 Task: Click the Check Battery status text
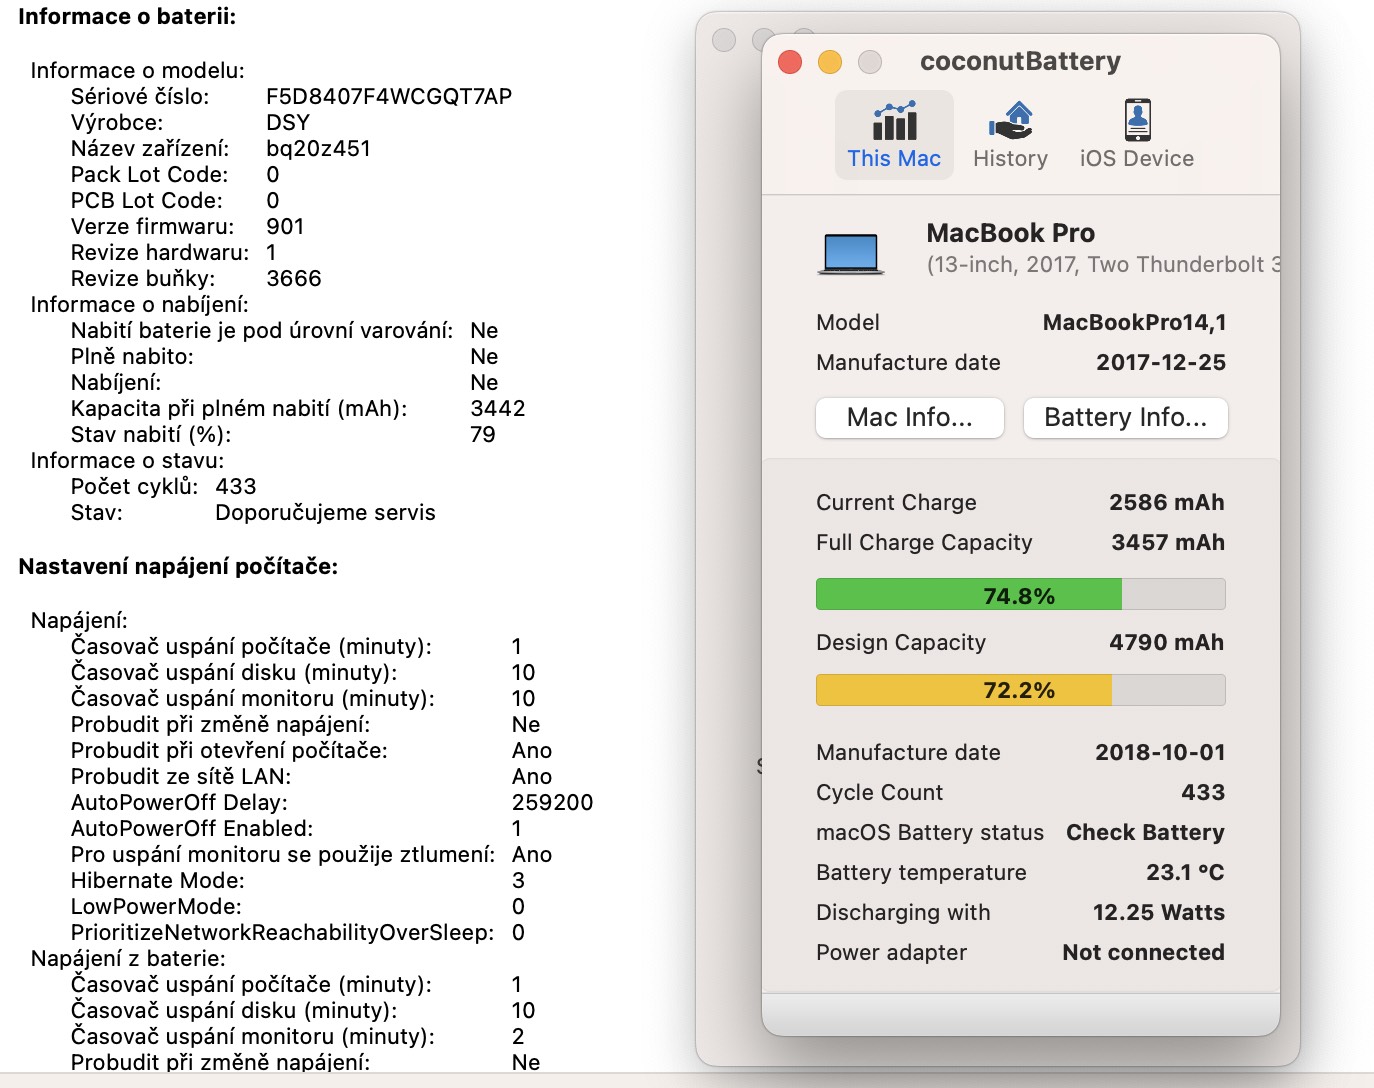1145,833
